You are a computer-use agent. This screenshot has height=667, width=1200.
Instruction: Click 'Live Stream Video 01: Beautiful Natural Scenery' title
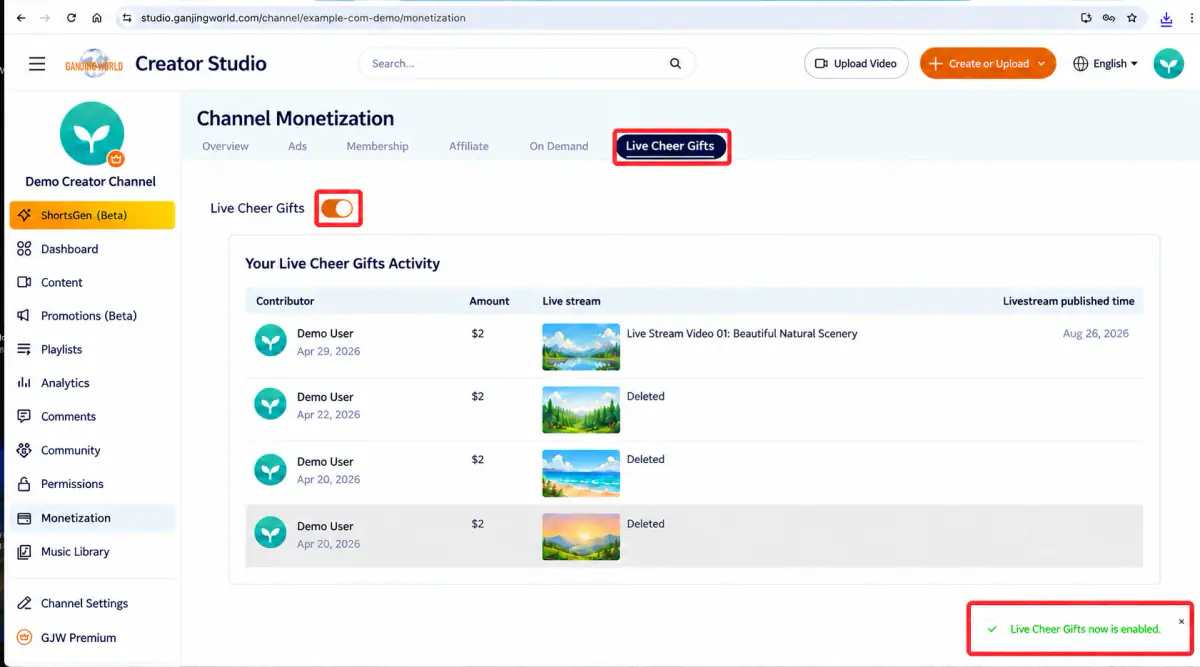pyautogui.click(x=742, y=334)
